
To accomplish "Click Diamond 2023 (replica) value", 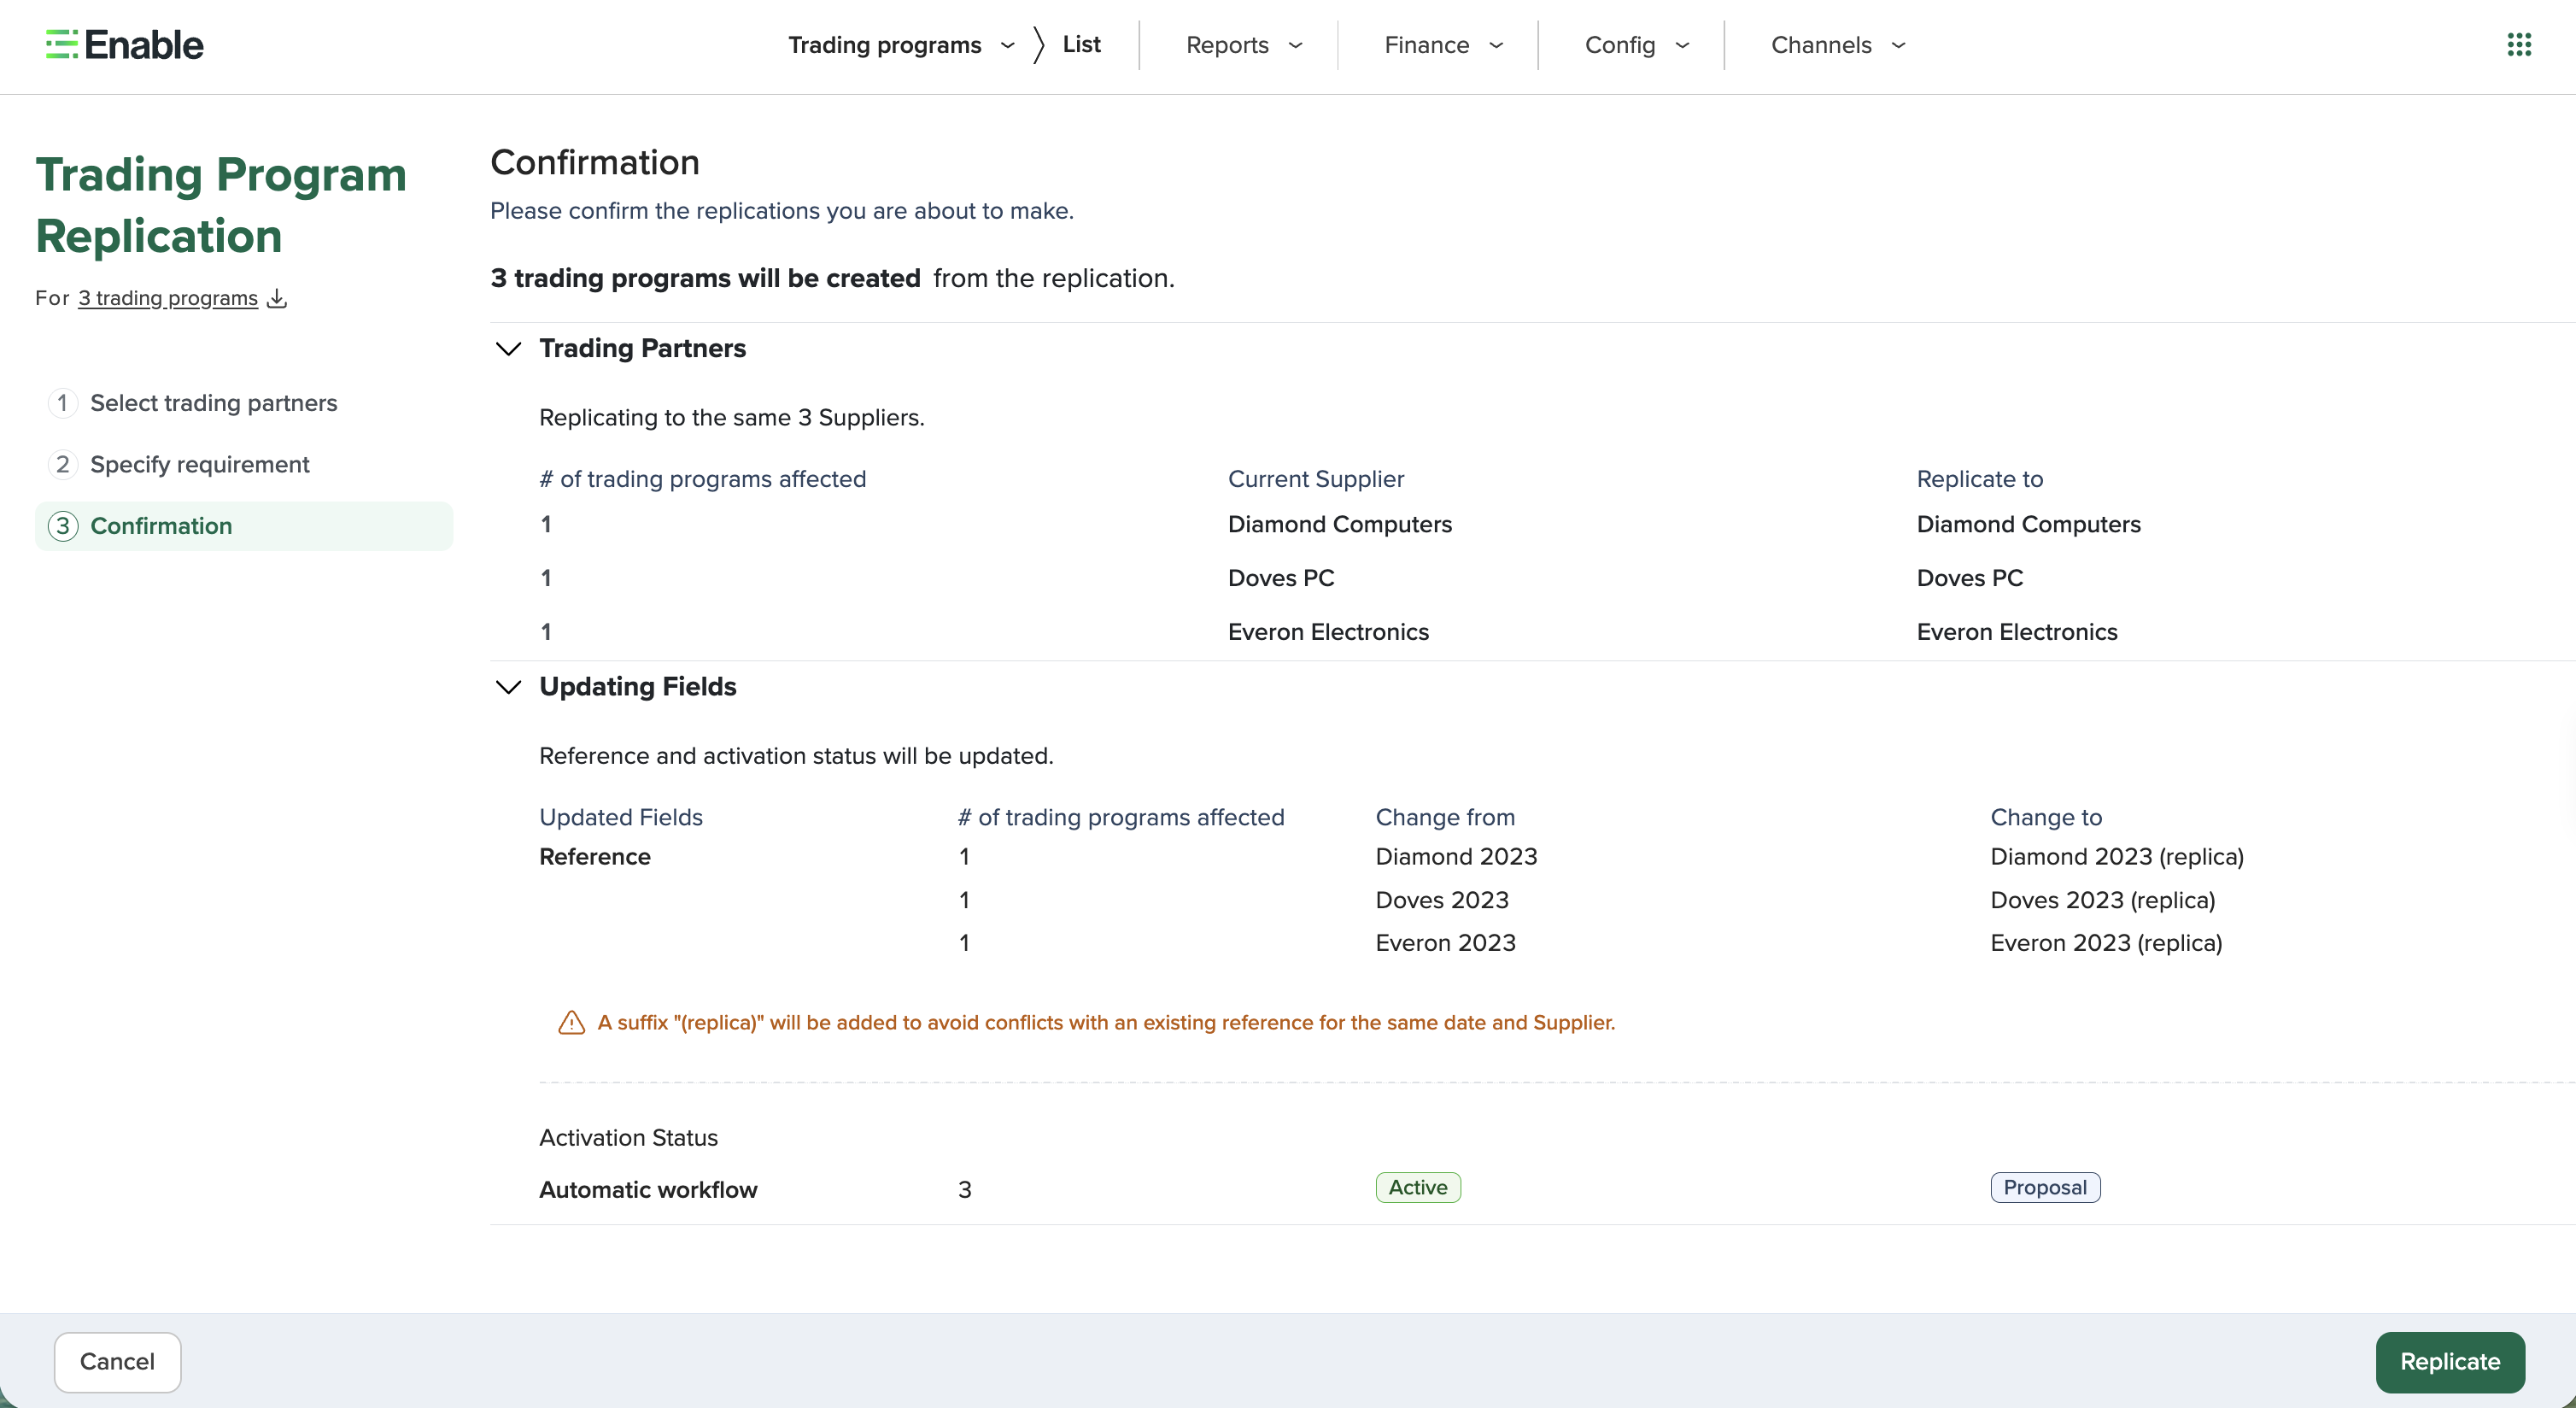I will 2117,857.
